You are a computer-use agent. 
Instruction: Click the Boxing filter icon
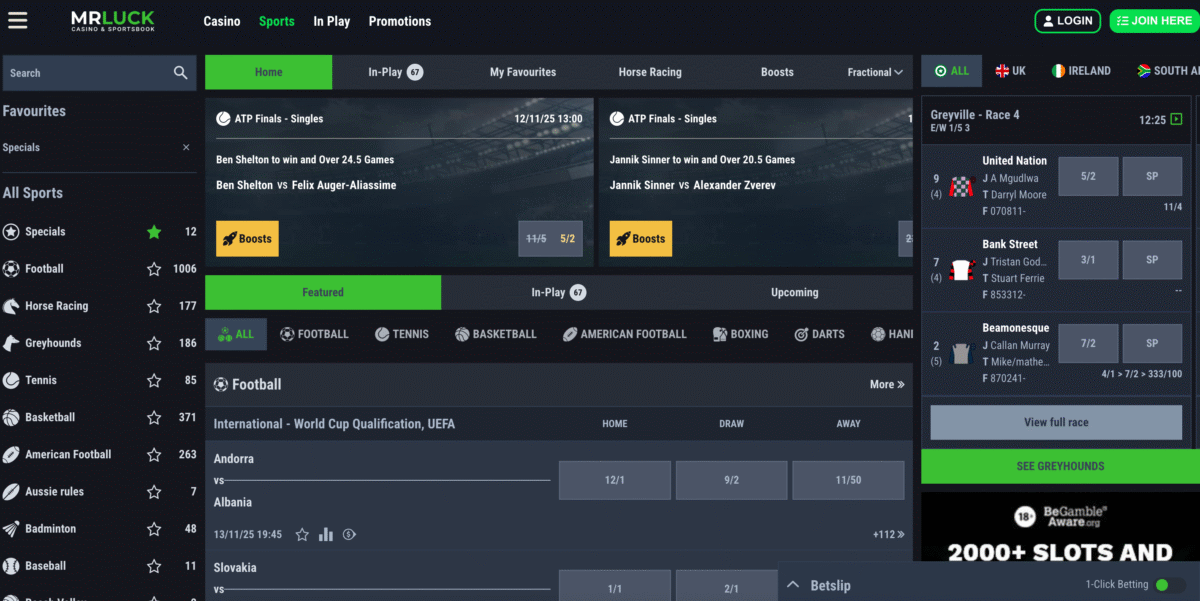click(720, 334)
